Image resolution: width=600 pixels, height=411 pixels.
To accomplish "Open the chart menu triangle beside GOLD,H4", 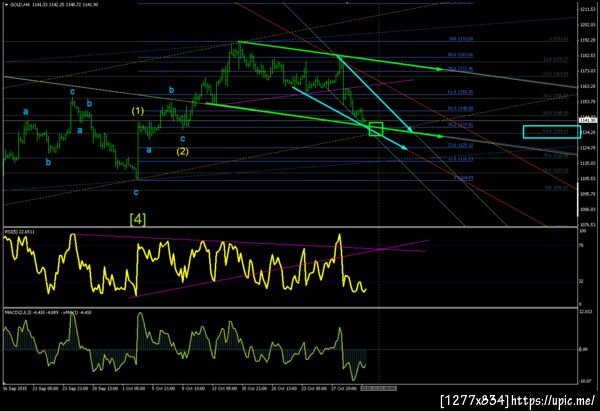I will coord(7,5).
